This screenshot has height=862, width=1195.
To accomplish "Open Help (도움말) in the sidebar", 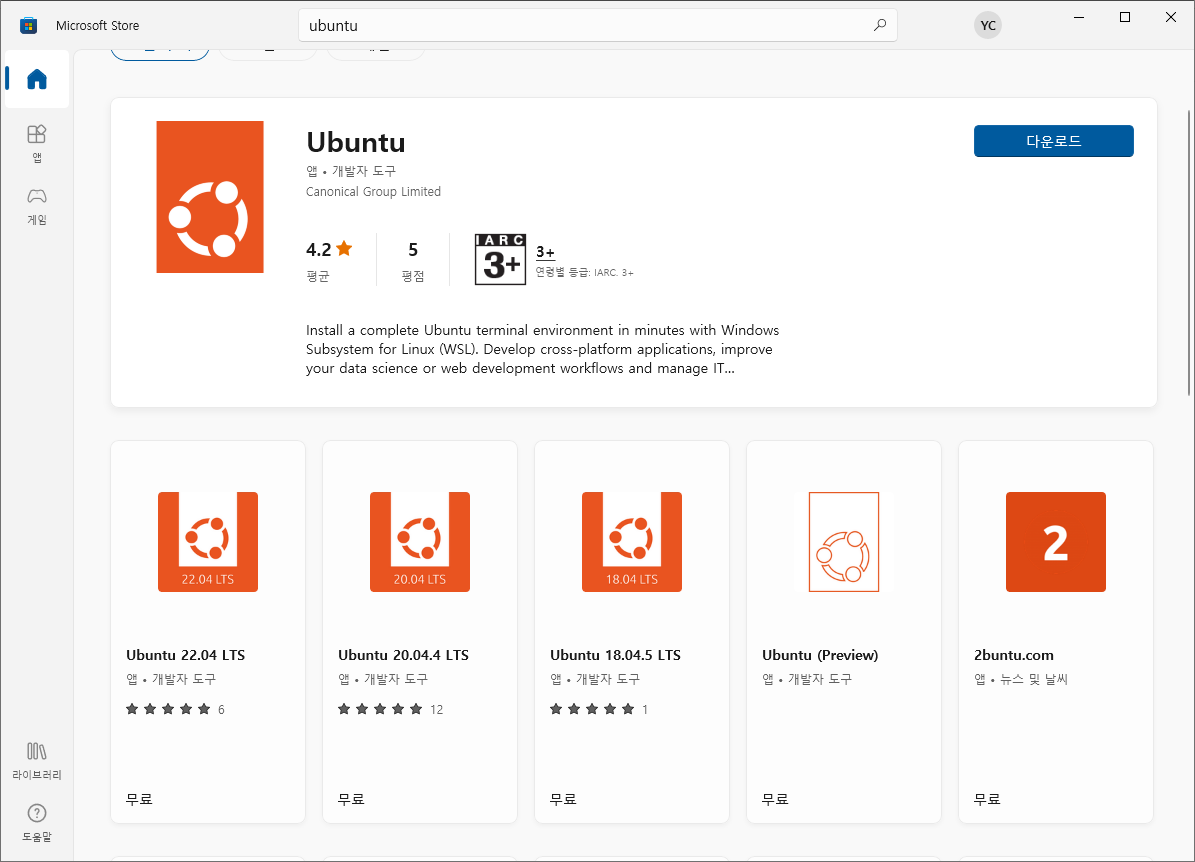I will [x=37, y=822].
